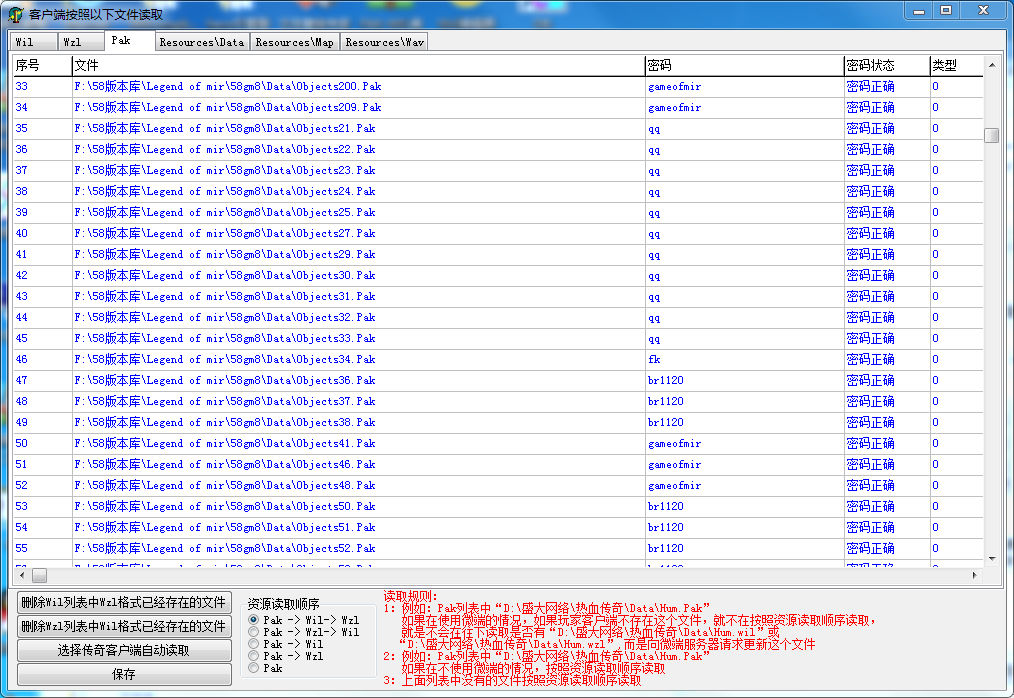This screenshot has height=698, width=1014.
Task: Open the Resources\Map tab
Action: click(294, 42)
